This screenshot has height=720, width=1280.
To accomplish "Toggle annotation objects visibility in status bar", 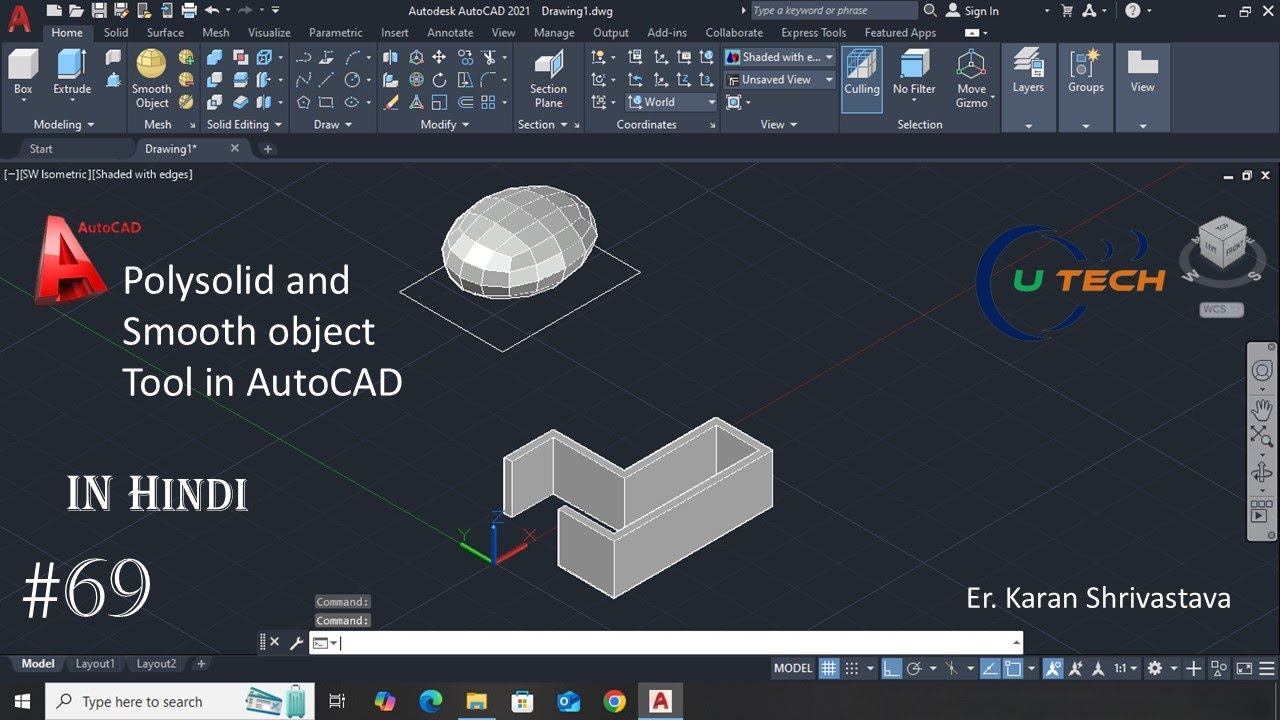I will (1053, 668).
